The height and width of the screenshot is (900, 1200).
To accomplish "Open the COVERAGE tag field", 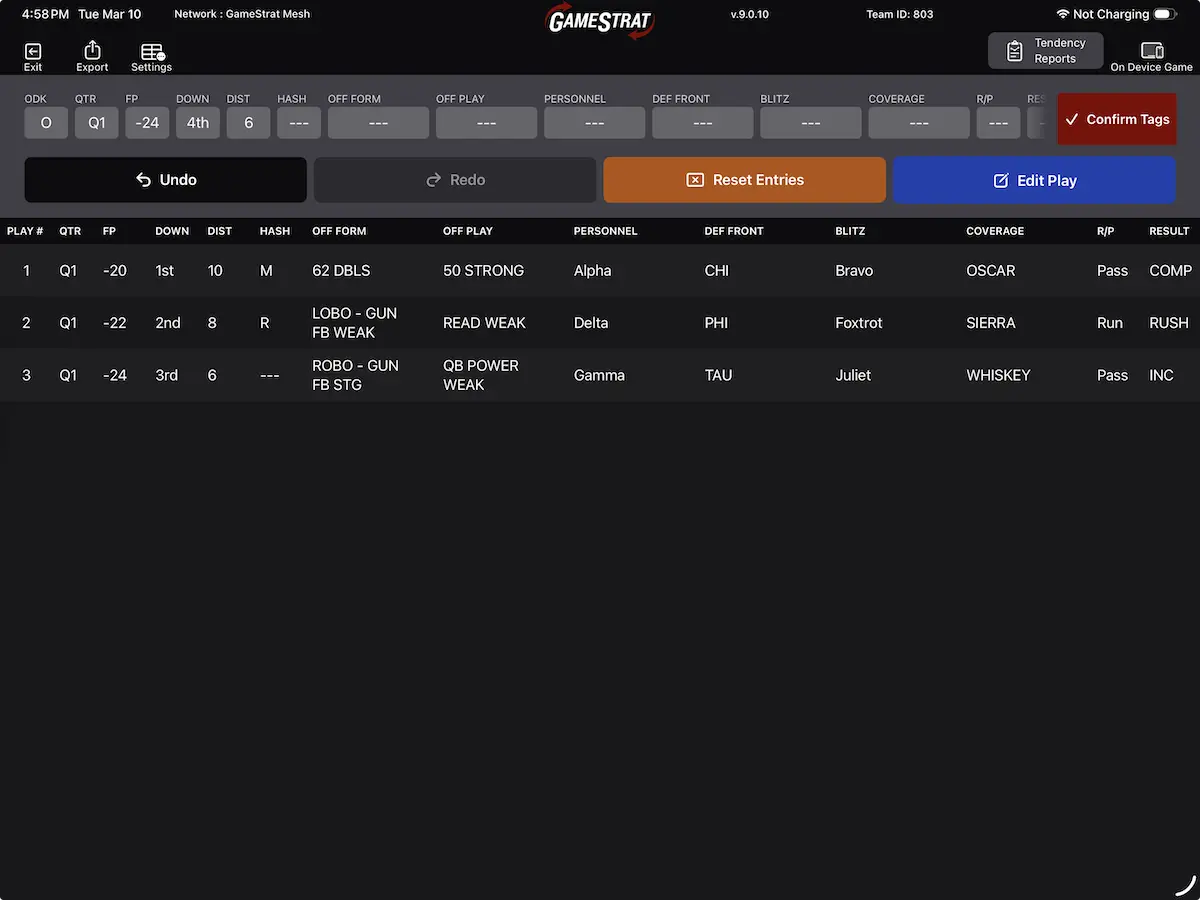I will [918, 123].
